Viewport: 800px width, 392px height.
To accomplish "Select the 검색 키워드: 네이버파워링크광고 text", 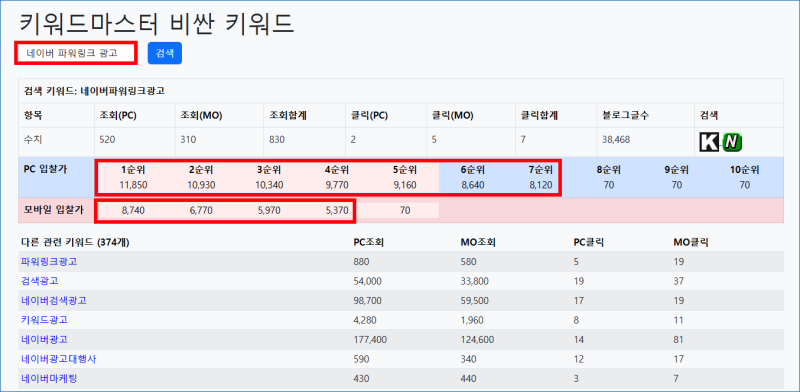I will (x=94, y=91).
